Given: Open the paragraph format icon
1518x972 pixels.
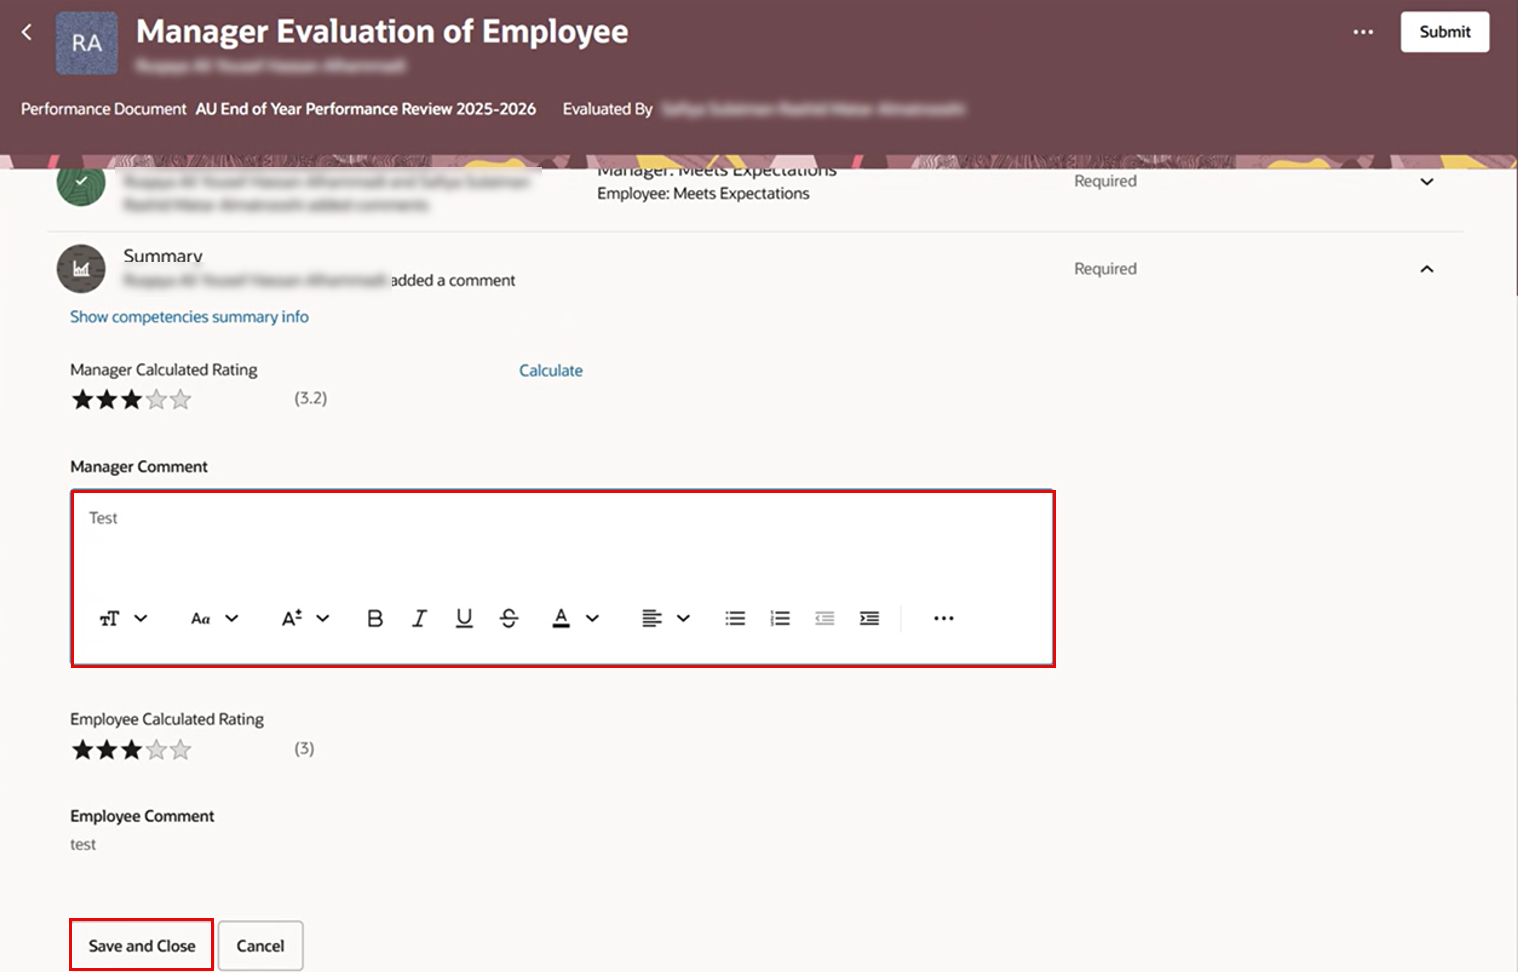Looking at the screenshot, I should 109,619.
